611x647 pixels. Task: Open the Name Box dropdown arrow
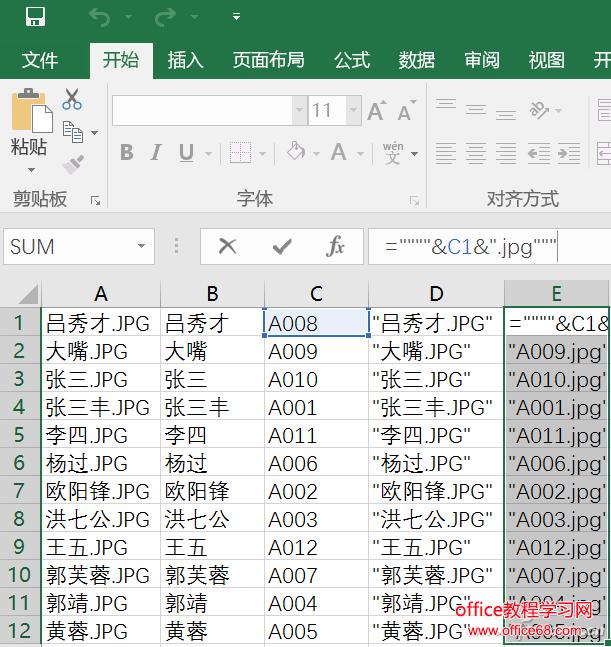142,246
